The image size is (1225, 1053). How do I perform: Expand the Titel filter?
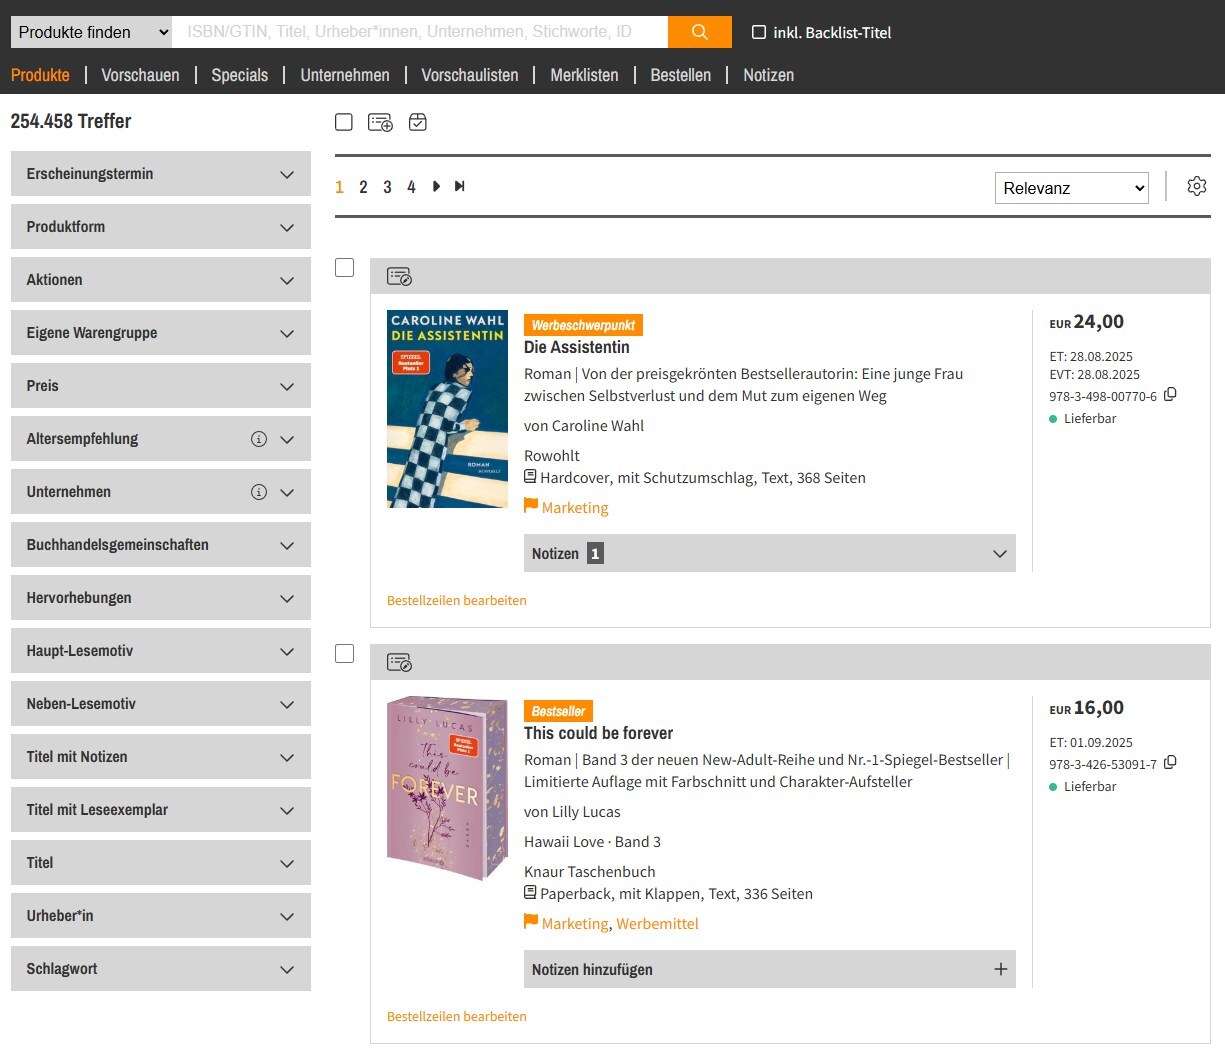(161, 863)
